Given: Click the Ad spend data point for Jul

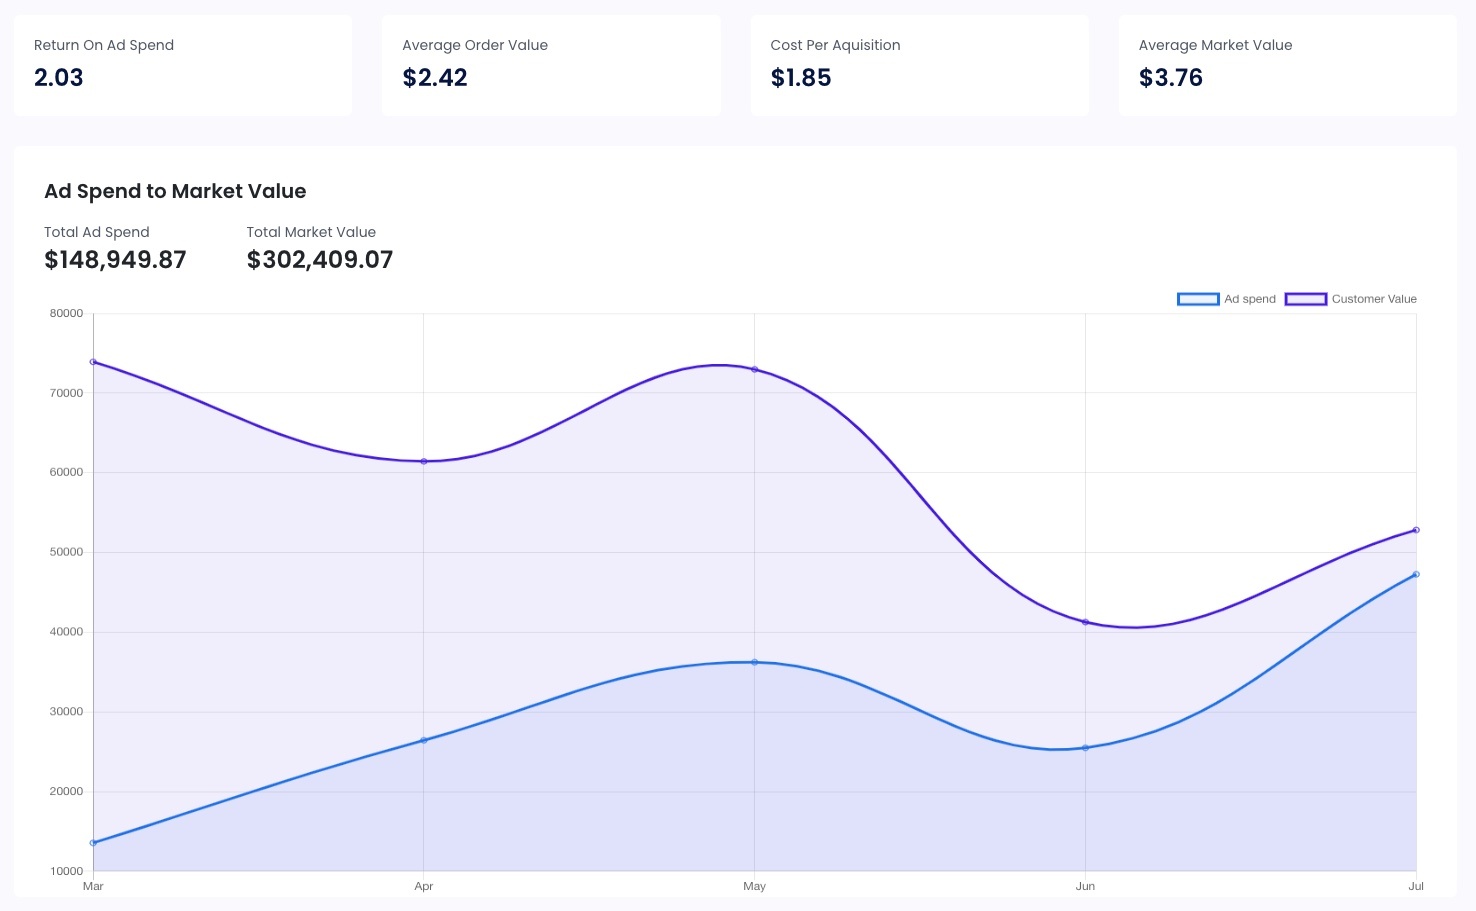Looking at the screenshot, I should coord(1416,574).
